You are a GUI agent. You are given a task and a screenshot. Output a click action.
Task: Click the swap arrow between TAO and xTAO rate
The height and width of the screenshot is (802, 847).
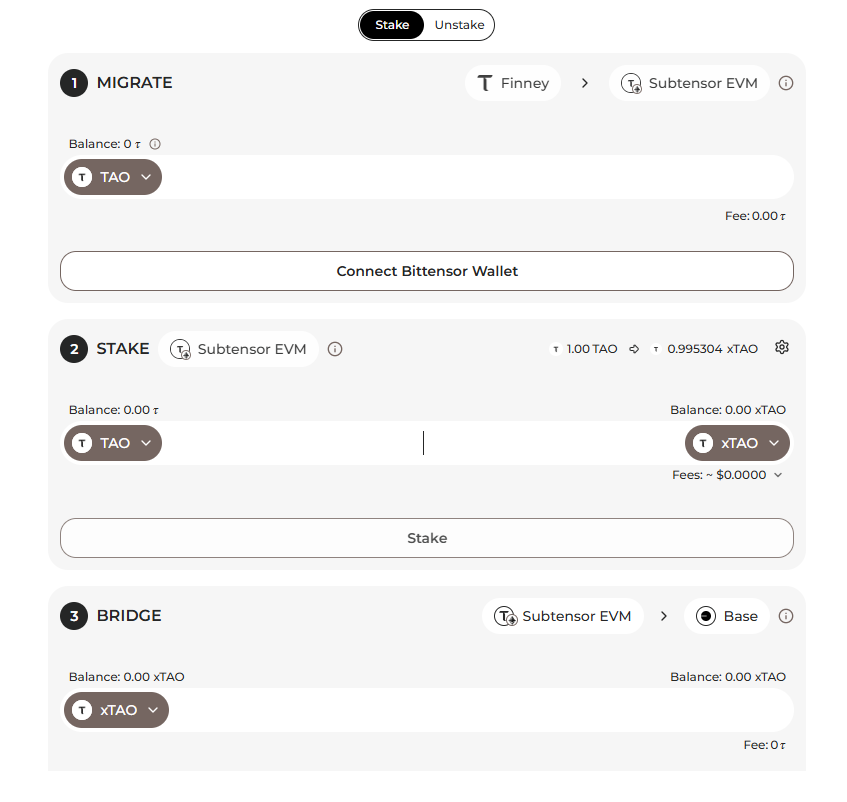coord(634,349)
